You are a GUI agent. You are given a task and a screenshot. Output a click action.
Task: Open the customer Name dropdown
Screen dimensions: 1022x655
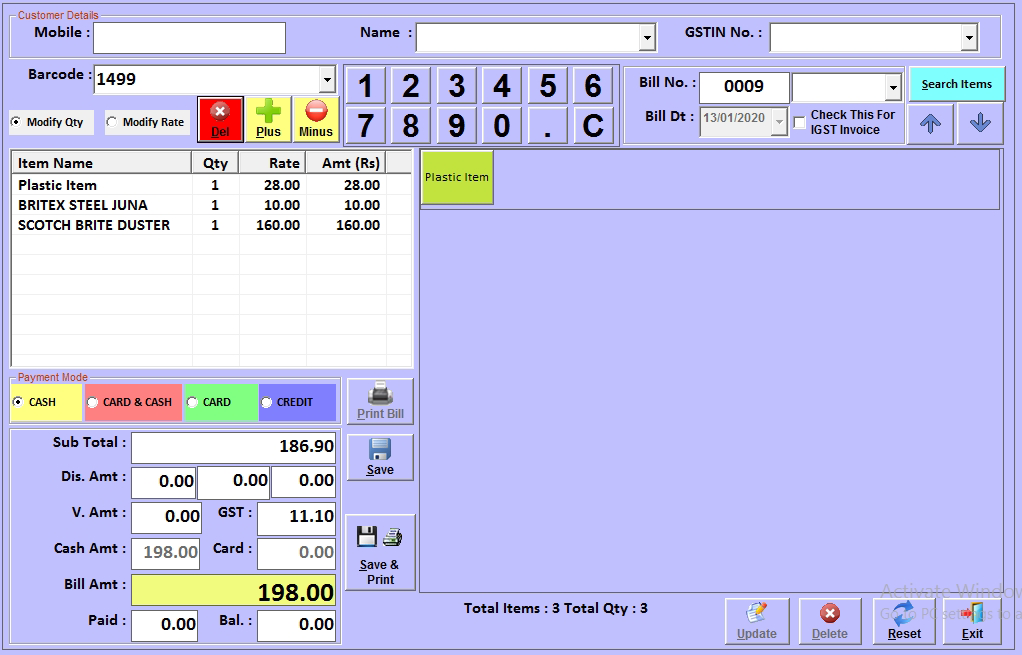(648, 39)
